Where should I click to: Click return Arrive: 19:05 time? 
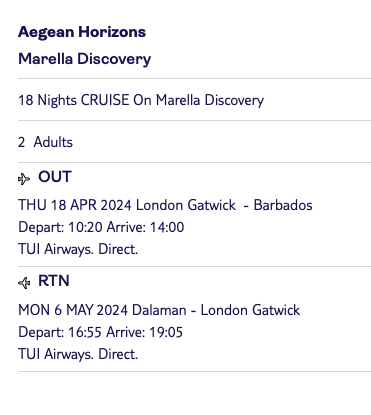point(145,332)
